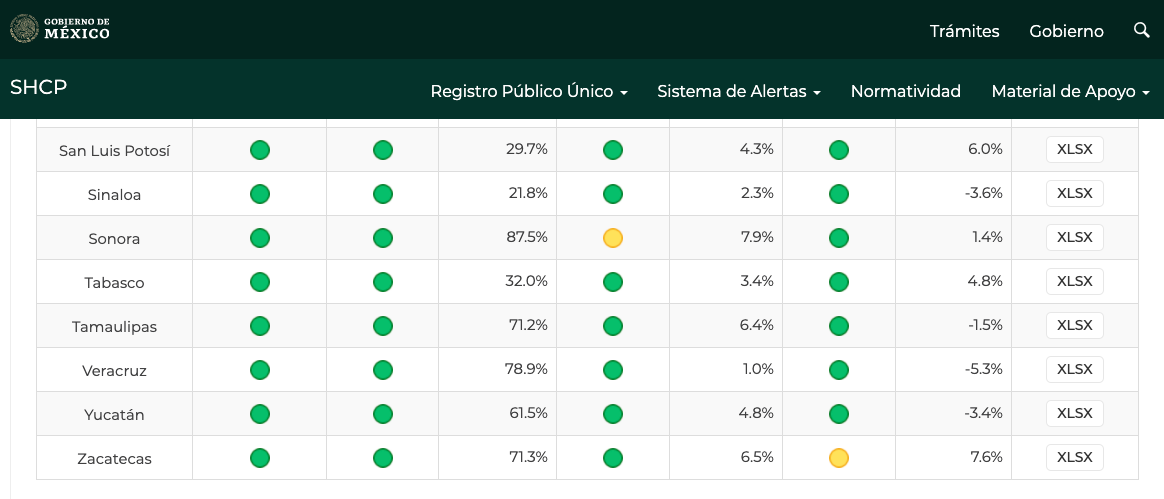Click Tamaulipas' green dot next to 6.4%
The image size is (1164, 499).
(x=839, y=326)
